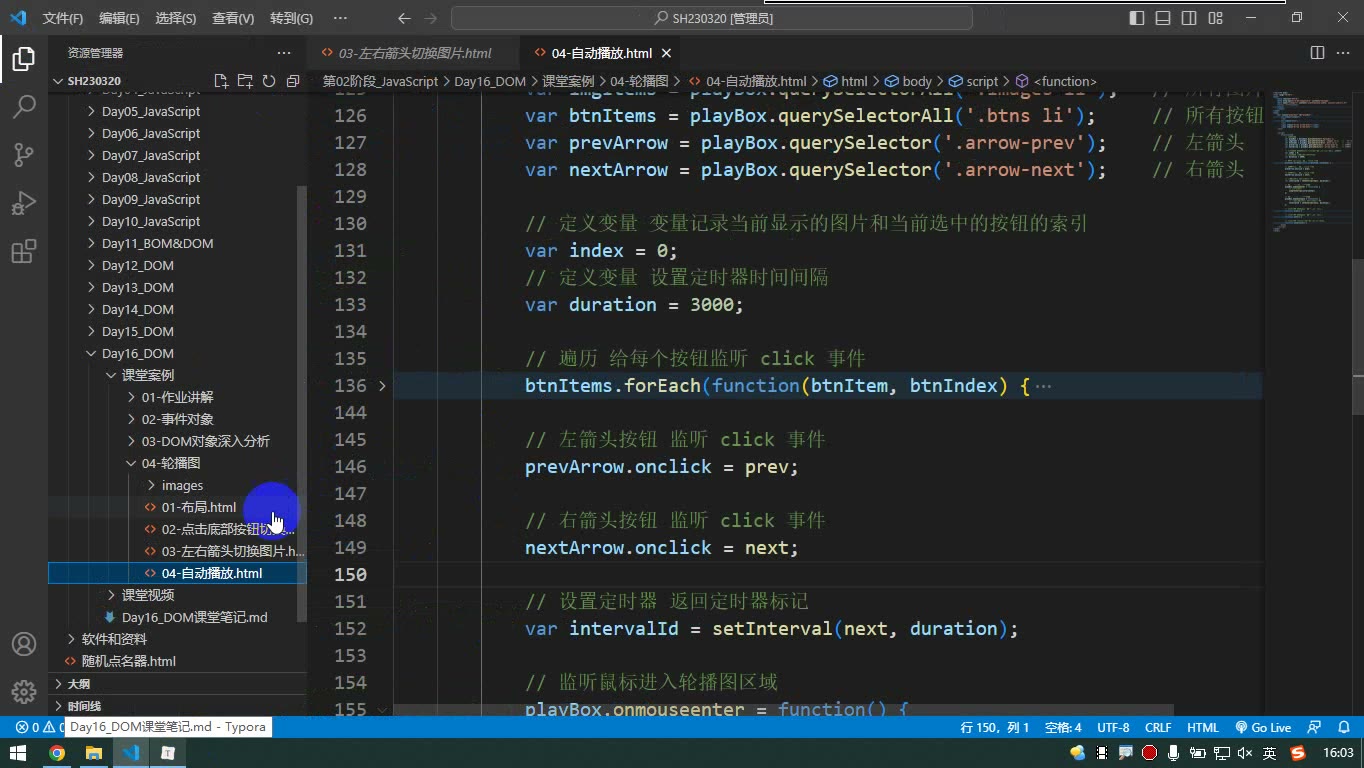The image size is (1364, 768).
Task: Click the Explorer files icon
Action: pyautogui.click(x=24, y=59)
